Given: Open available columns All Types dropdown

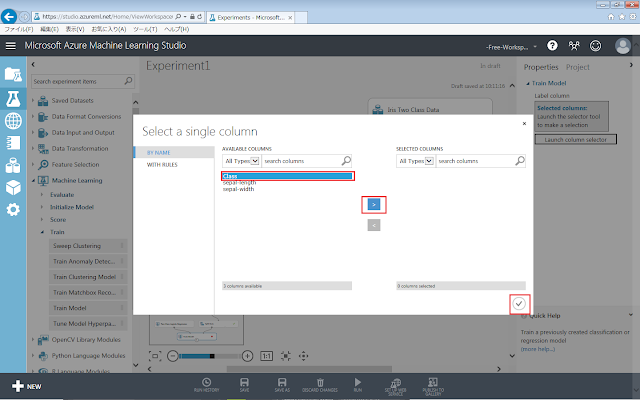Looking at the screenshot, I should tap(242, 160).
